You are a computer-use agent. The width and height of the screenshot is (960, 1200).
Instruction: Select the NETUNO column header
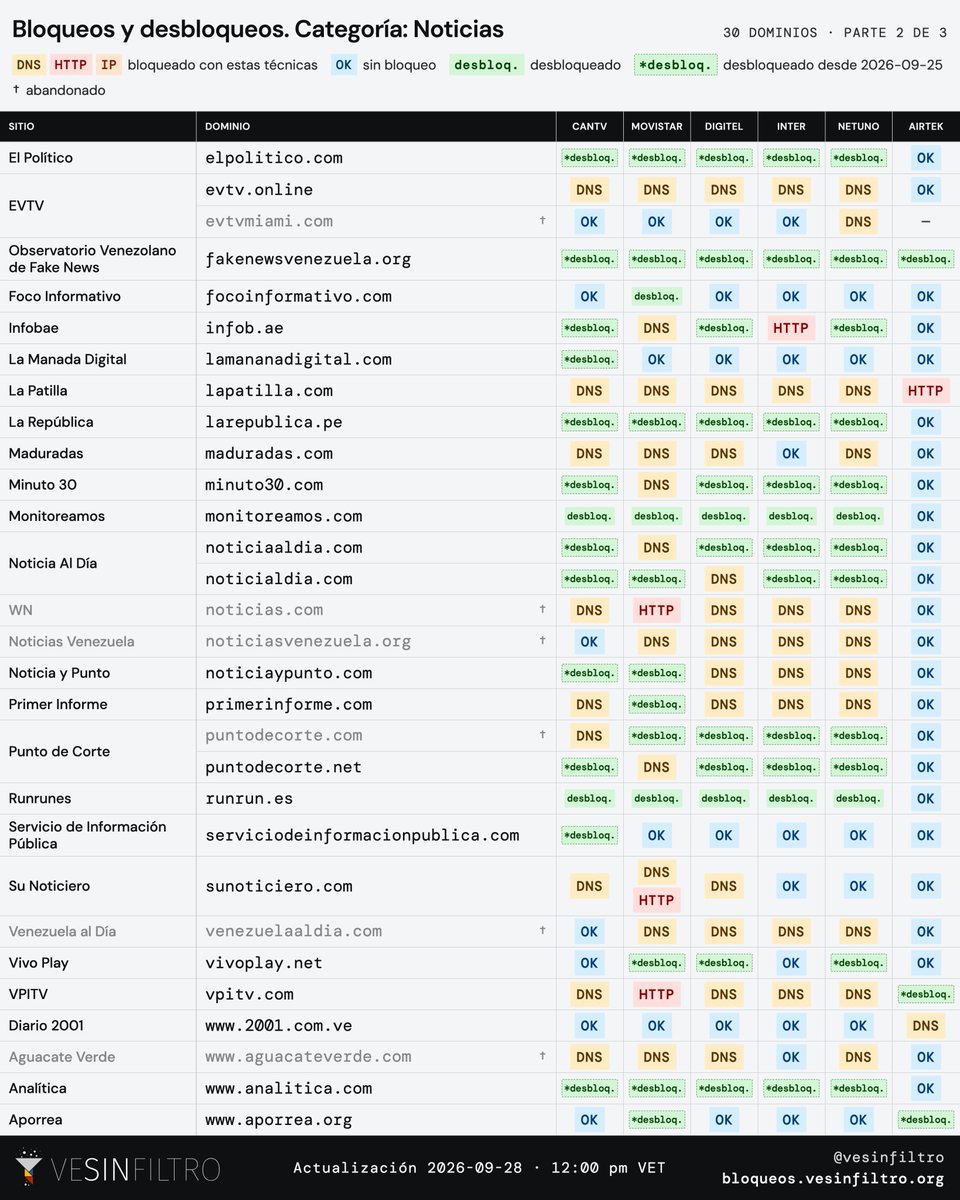858,127
